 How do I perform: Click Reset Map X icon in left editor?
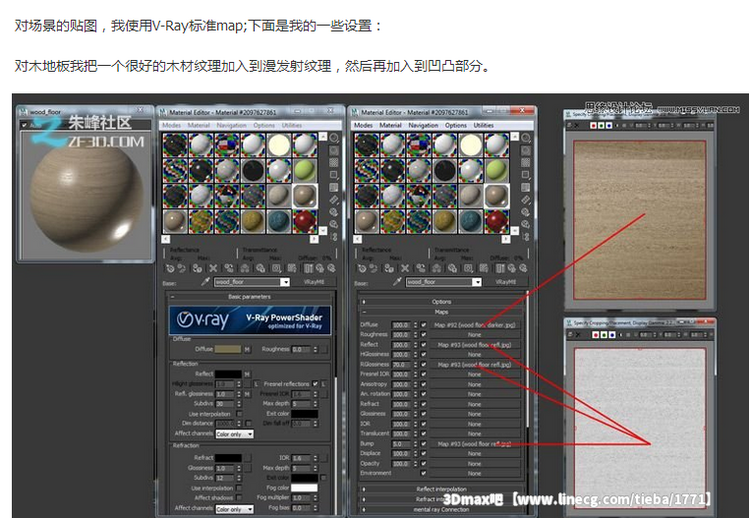pos(213,268)
